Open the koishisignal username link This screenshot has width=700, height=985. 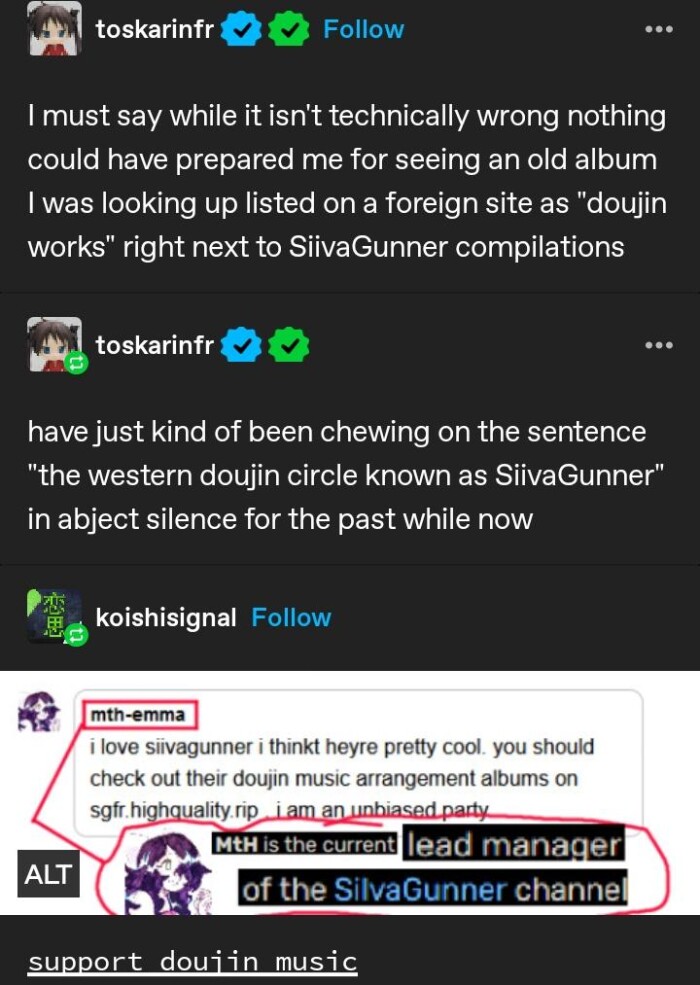coord(166,618)
